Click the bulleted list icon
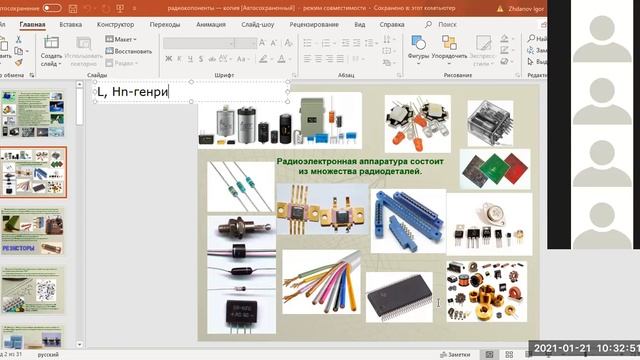Screen dimensions: 640x360 308,43
